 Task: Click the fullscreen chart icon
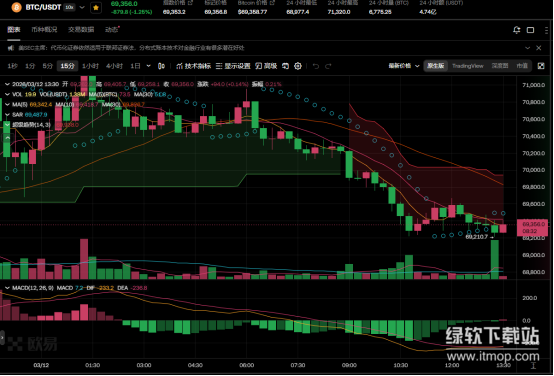[x=541, y=66]
